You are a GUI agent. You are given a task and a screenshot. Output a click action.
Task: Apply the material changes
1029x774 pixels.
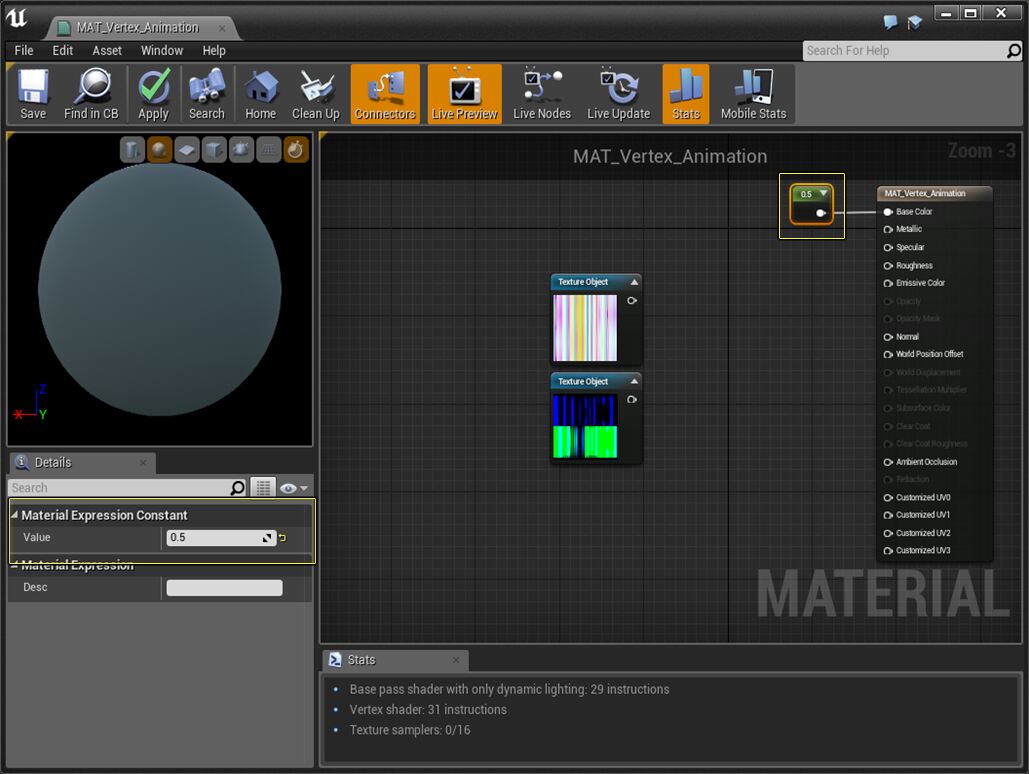tap(153, 93)
